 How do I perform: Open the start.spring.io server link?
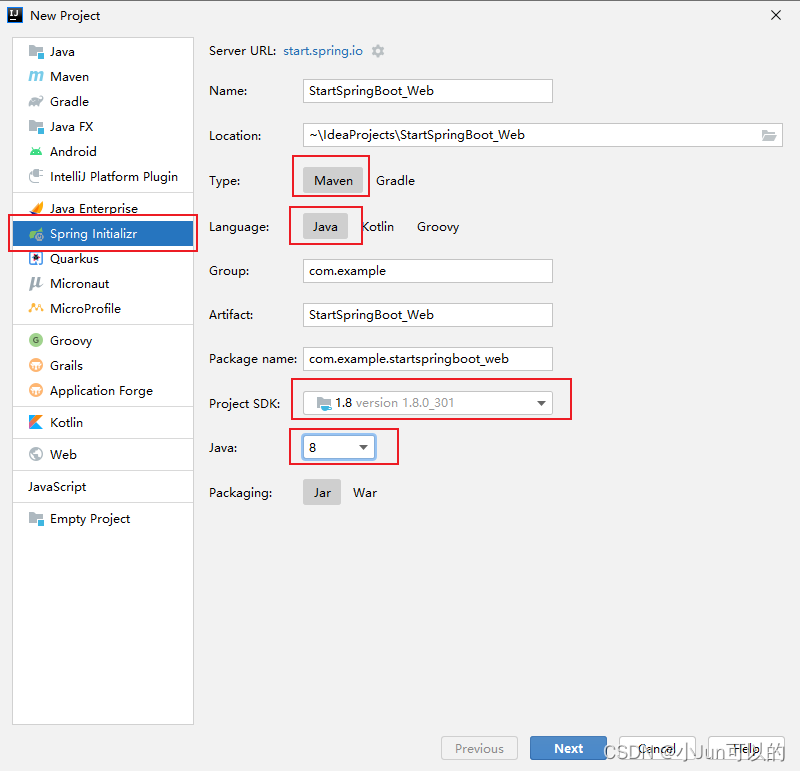tap(323, 51)
